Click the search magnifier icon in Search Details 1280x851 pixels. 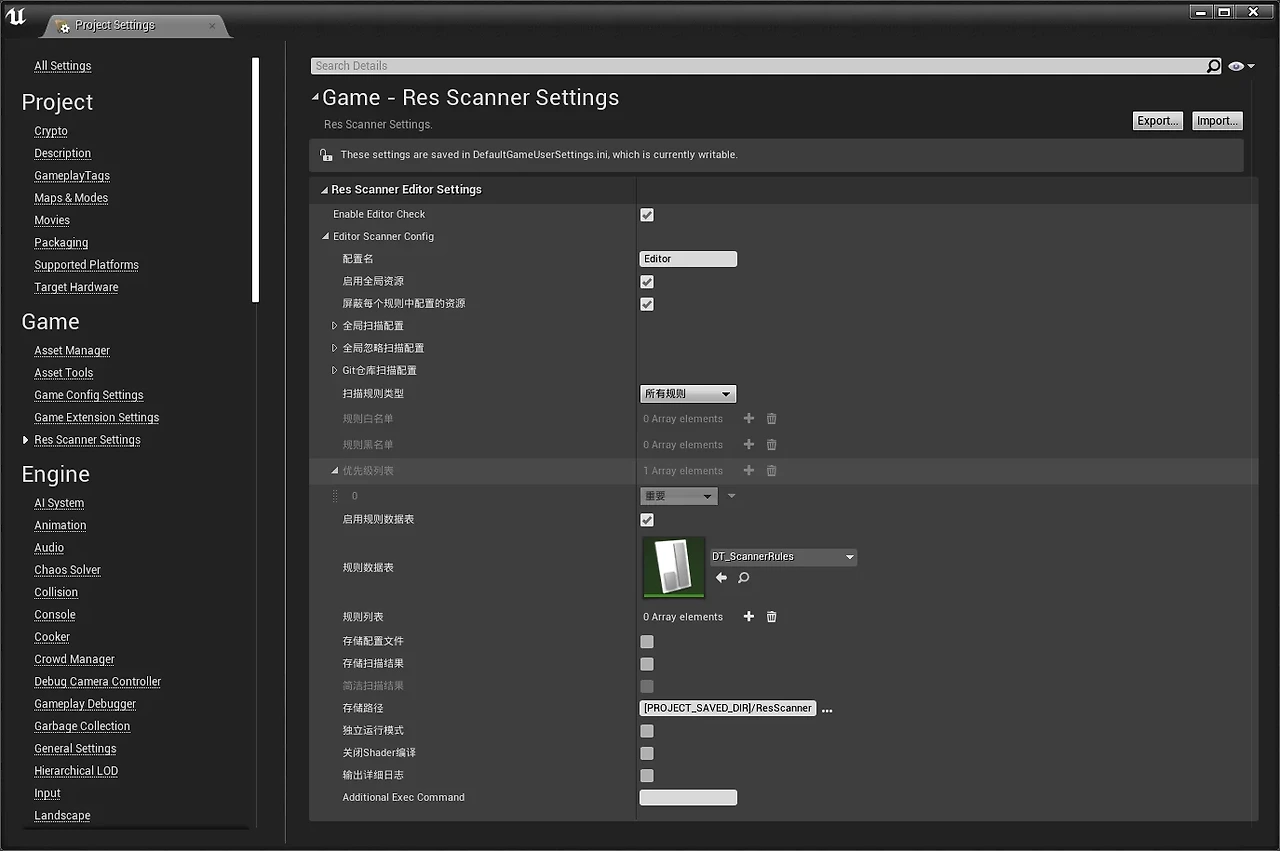click(1213, 66)
